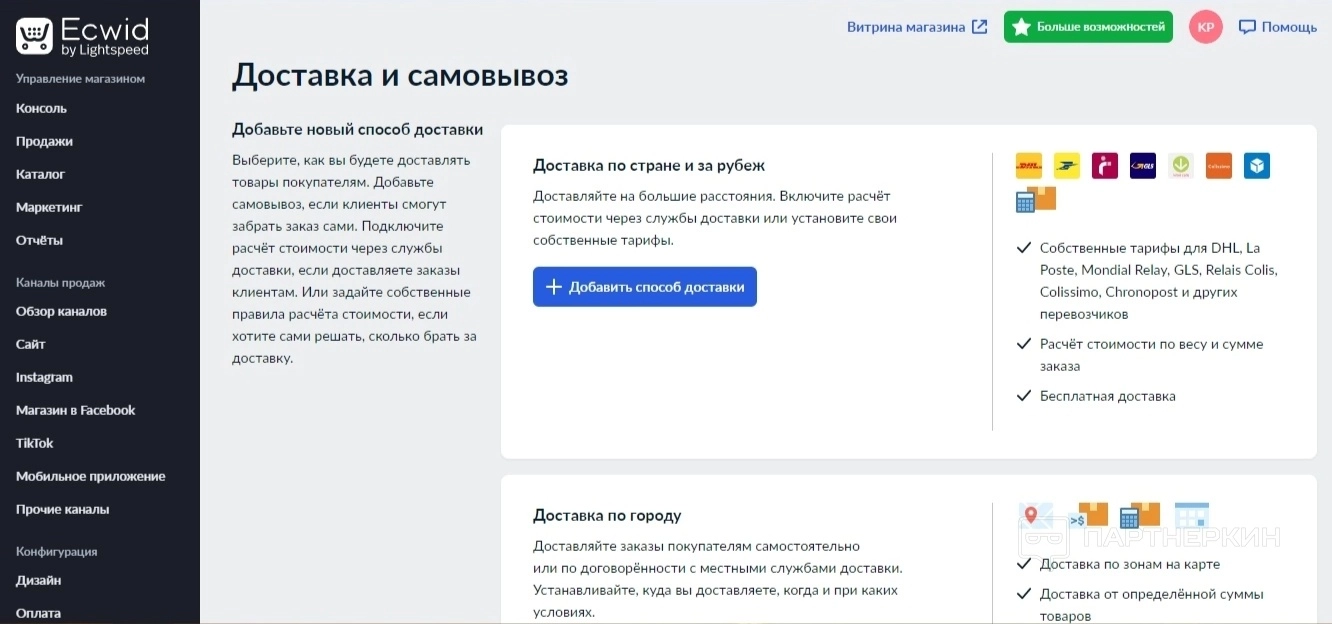
Task: Open the 'Консоль' sidebar menu item
Action: (x=41, y=108)
